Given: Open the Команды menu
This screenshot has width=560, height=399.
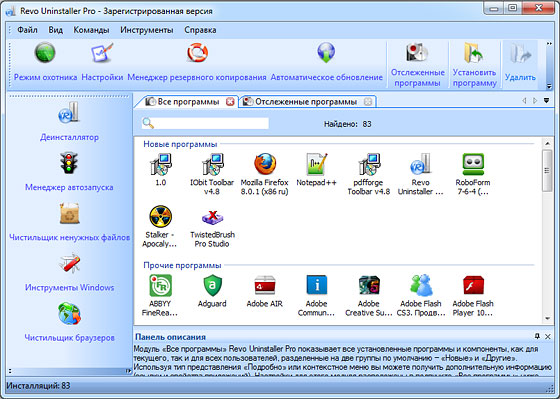Looking at the screenshot, I should [x=91, y=30].
